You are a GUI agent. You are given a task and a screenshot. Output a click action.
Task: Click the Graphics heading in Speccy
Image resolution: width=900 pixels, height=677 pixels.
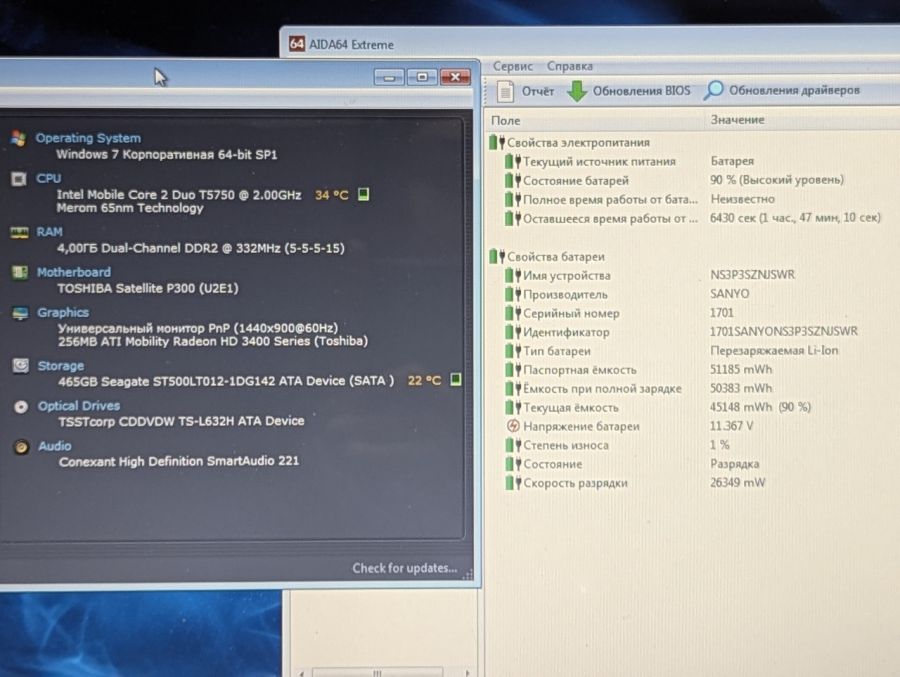(x=63, y=312)
